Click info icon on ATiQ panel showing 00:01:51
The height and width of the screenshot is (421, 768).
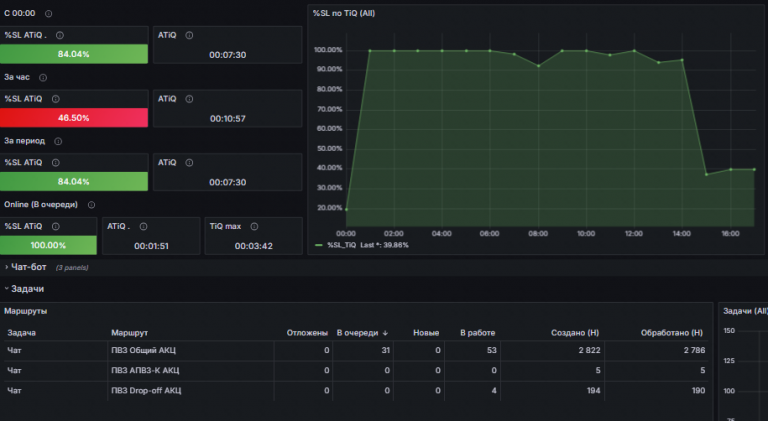click(x=144, y=226)
